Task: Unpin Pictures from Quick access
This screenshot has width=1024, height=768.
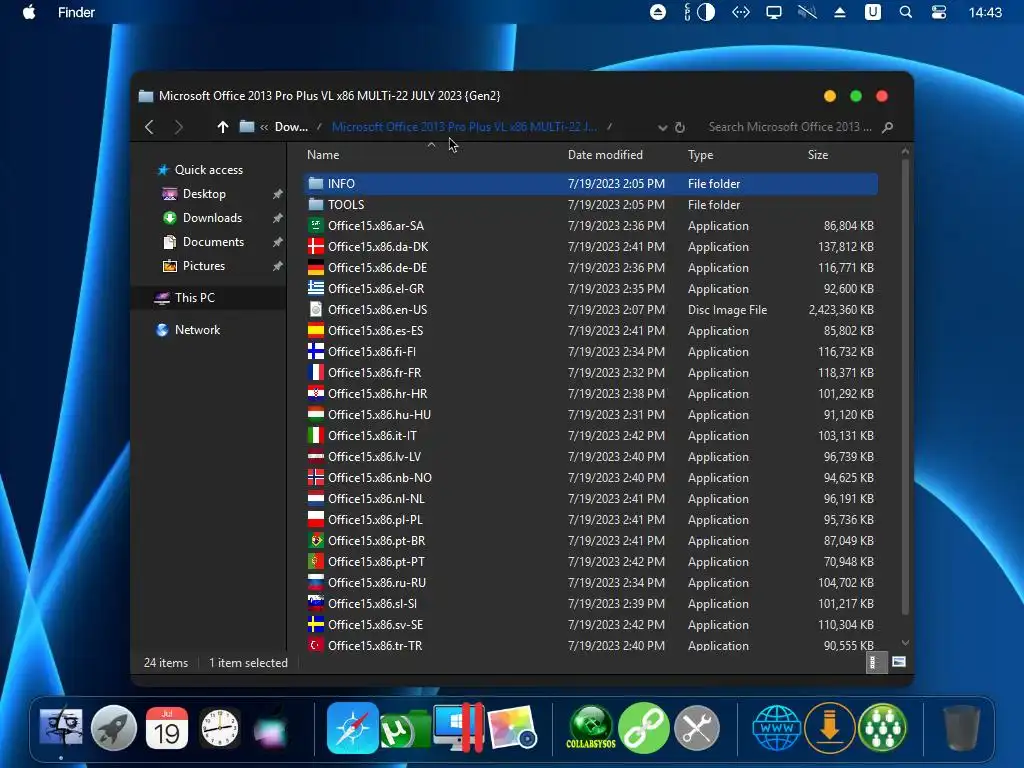Action: (x=278, y=266)
